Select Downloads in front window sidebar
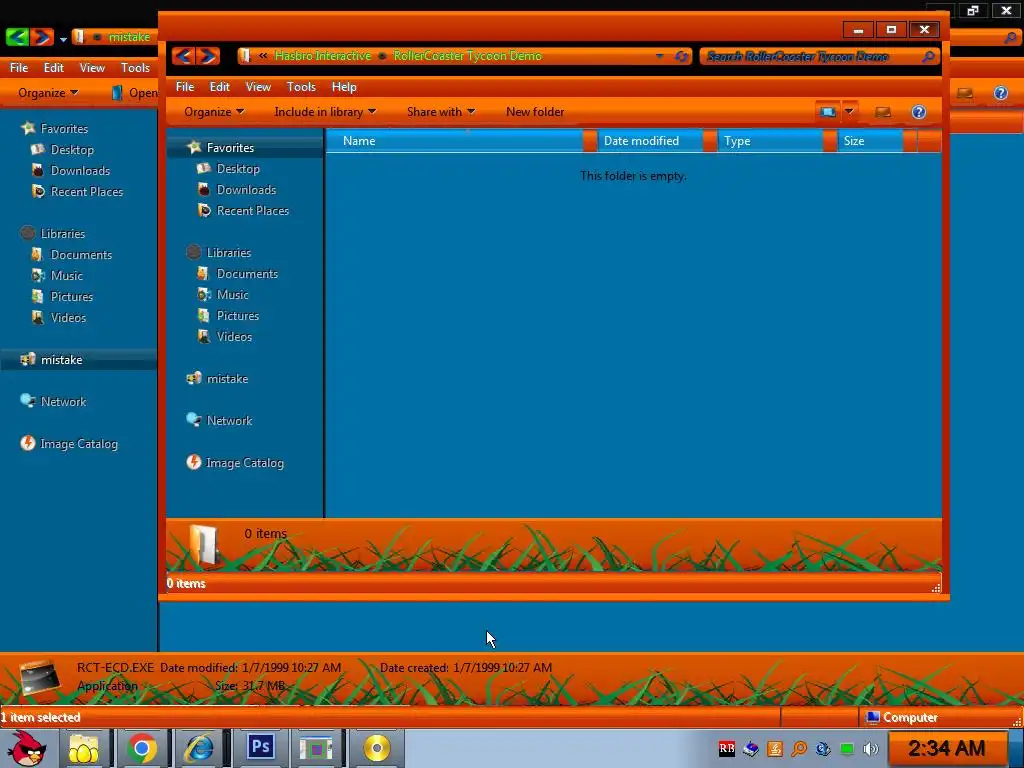The height and width of the screenshot is (768, 1024). point(246,189)
